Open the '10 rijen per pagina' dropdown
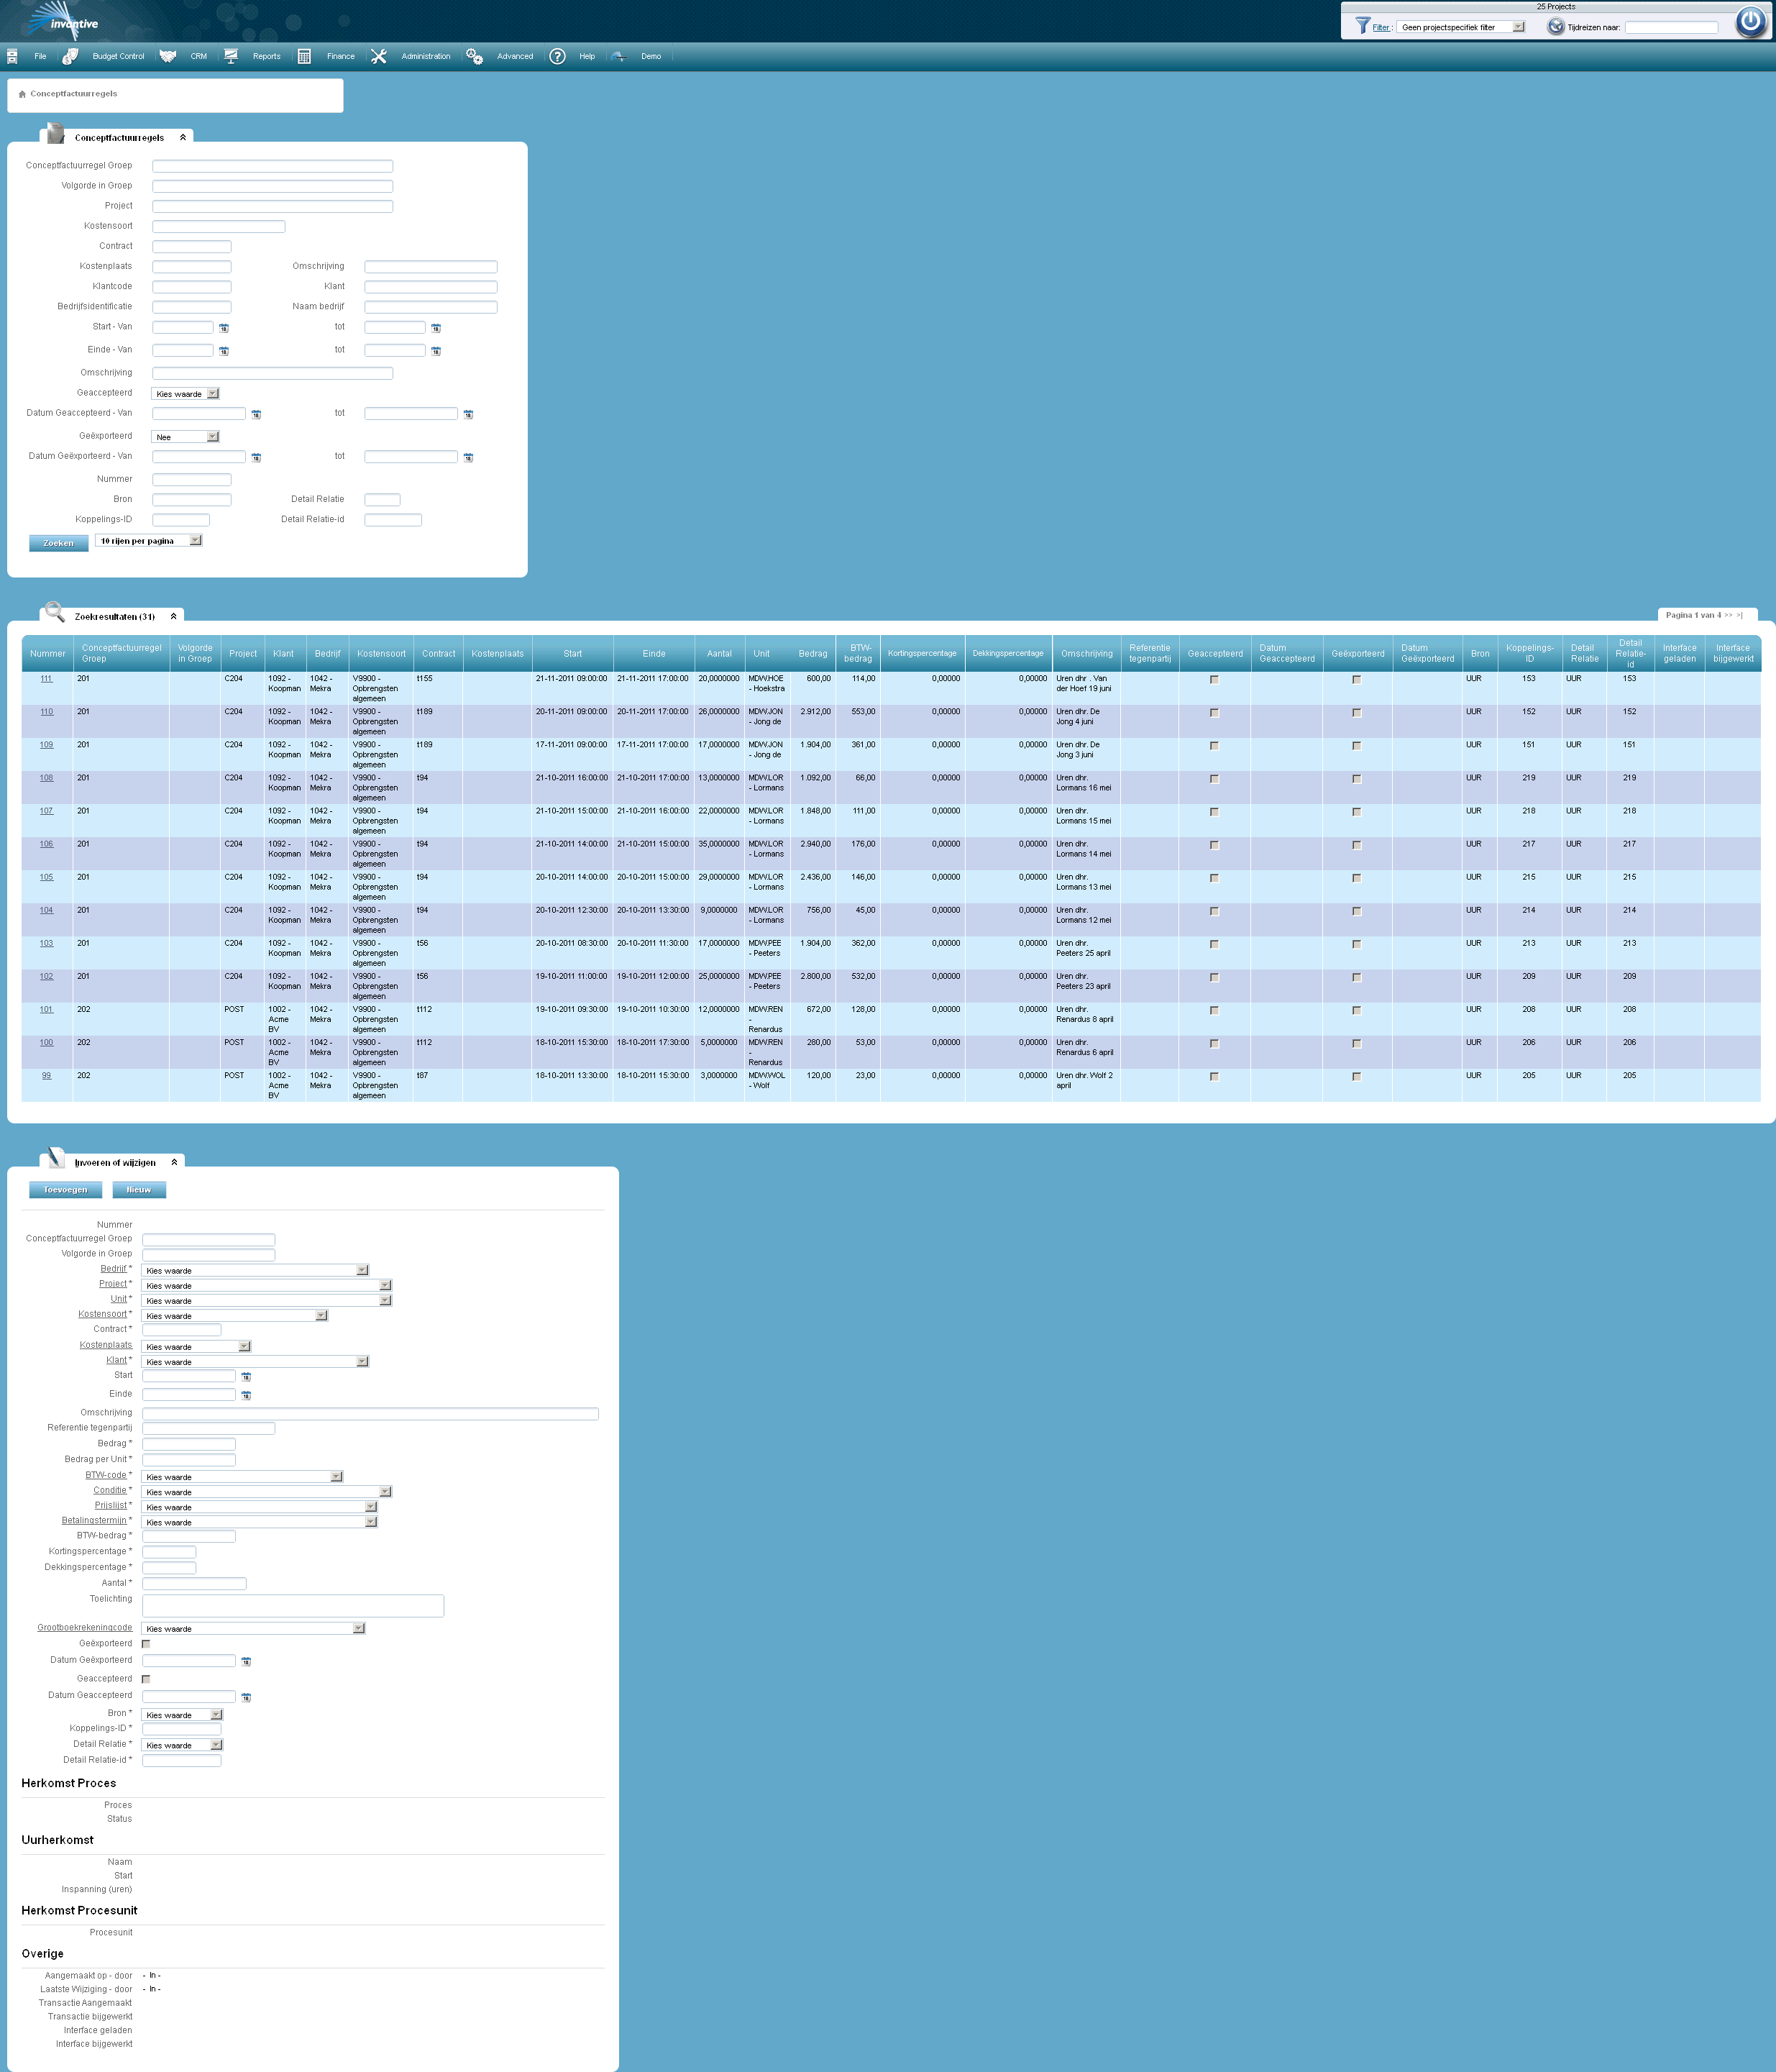This screenshot has width=1776, height=2072. click(x=149, y=541)
